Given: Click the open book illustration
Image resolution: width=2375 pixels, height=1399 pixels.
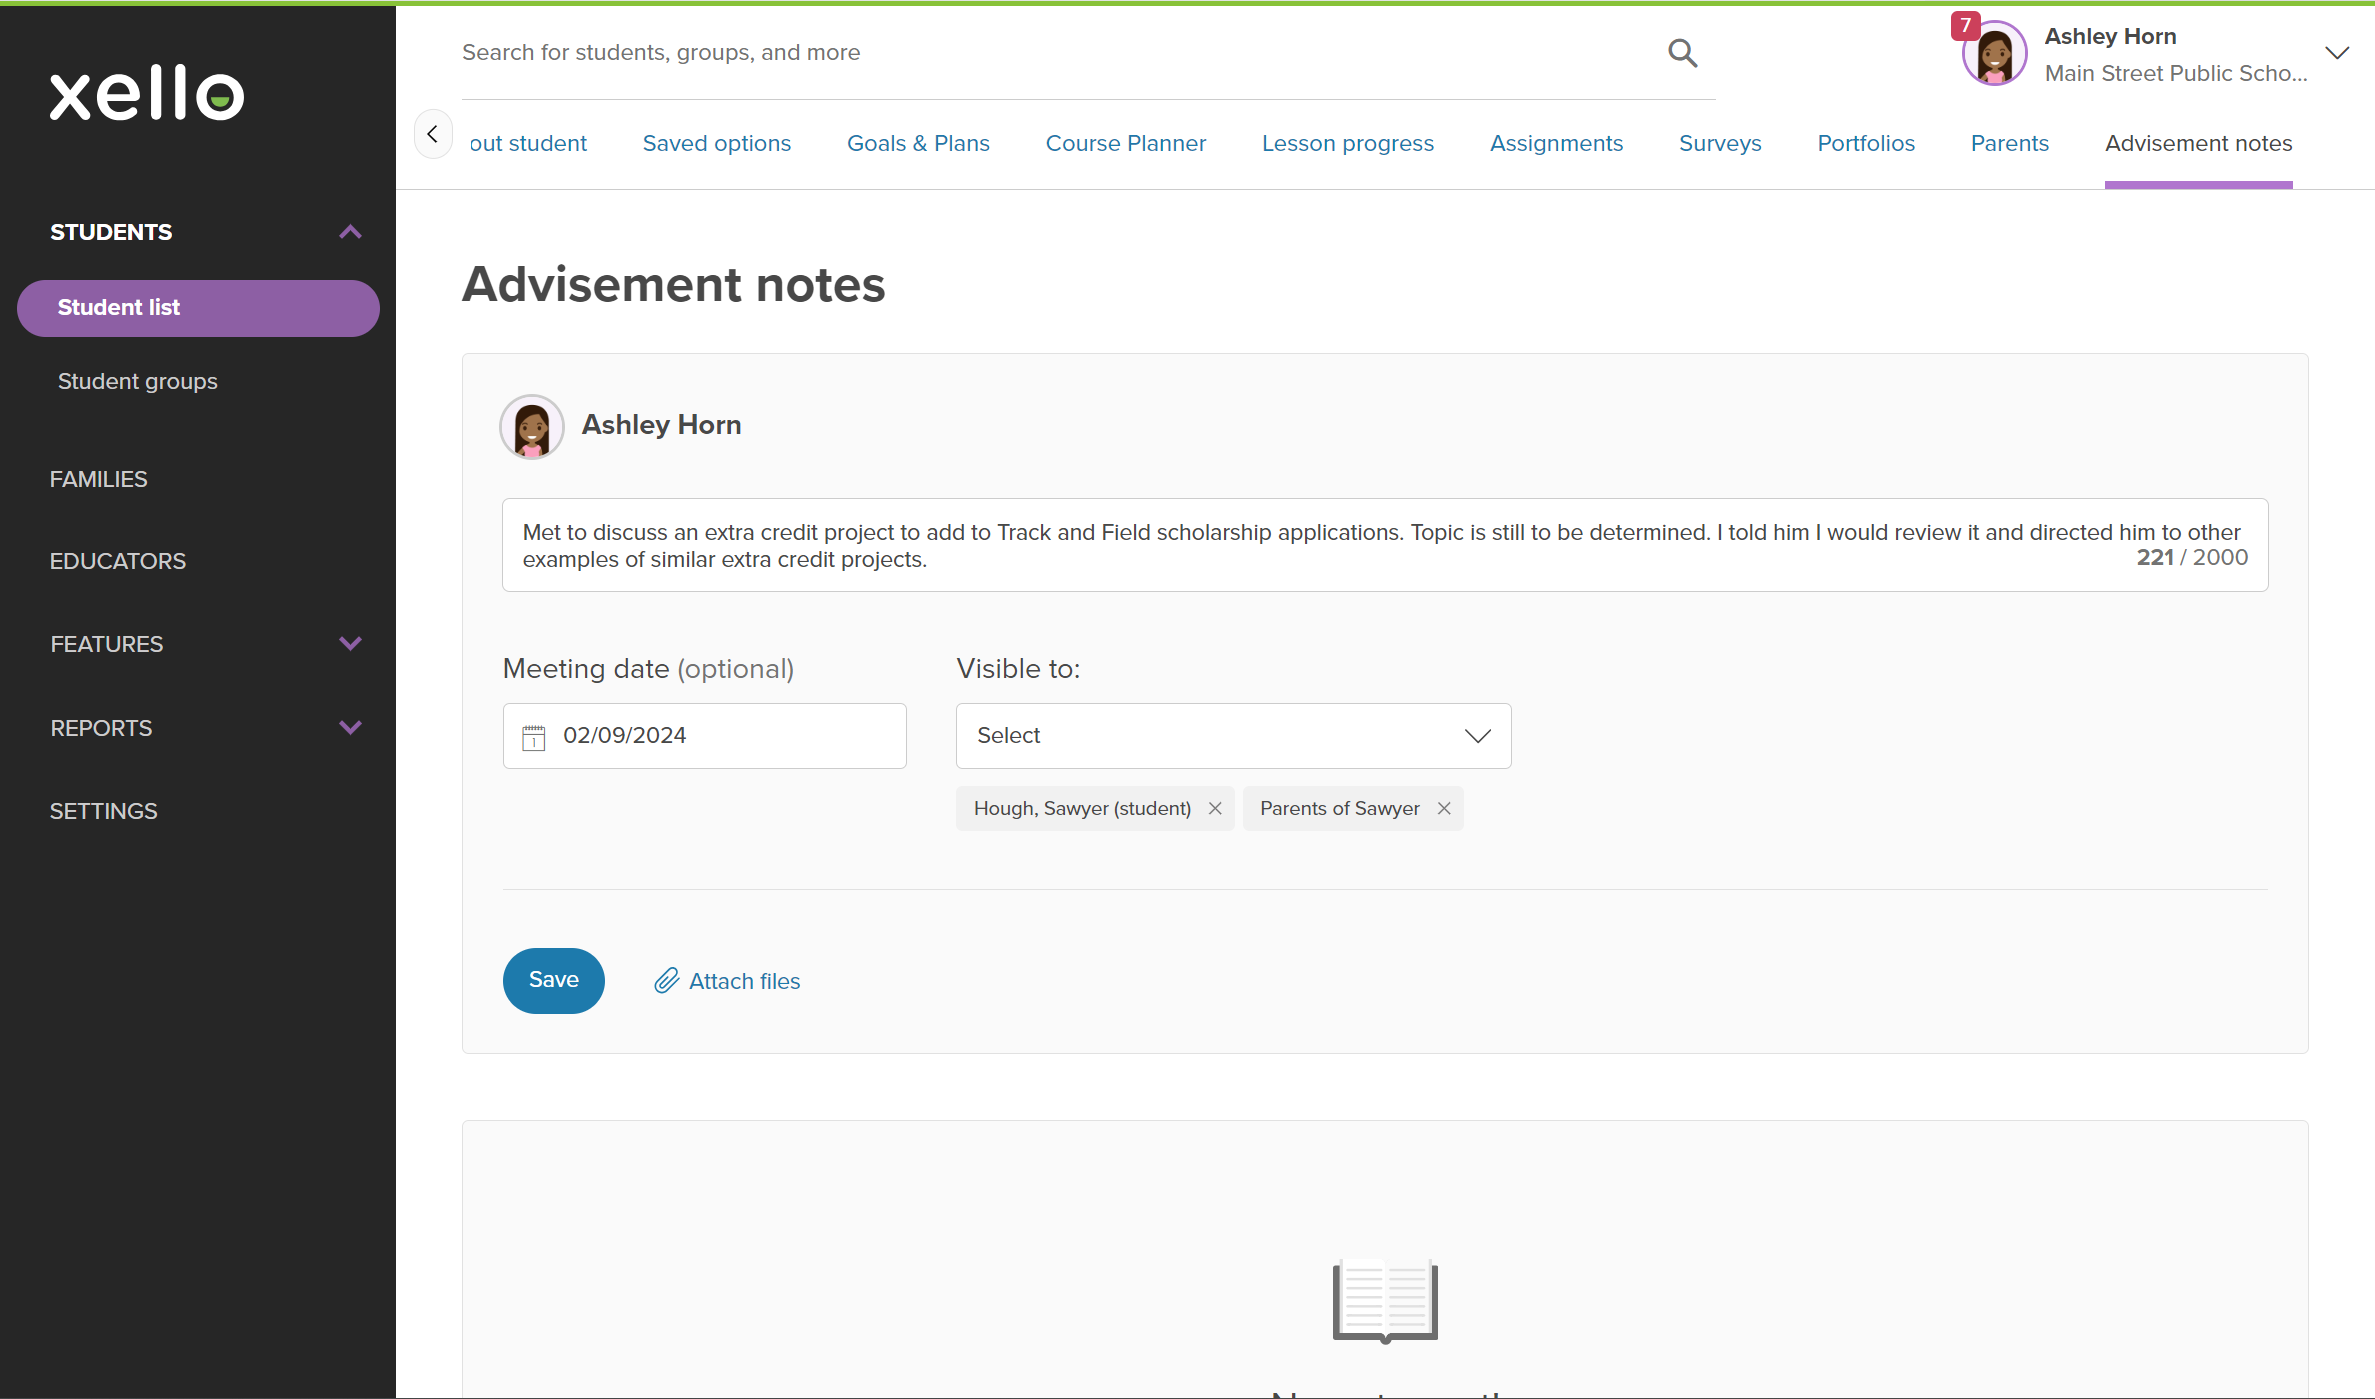Looking at the screenshot, I should click(1385, 1300).
